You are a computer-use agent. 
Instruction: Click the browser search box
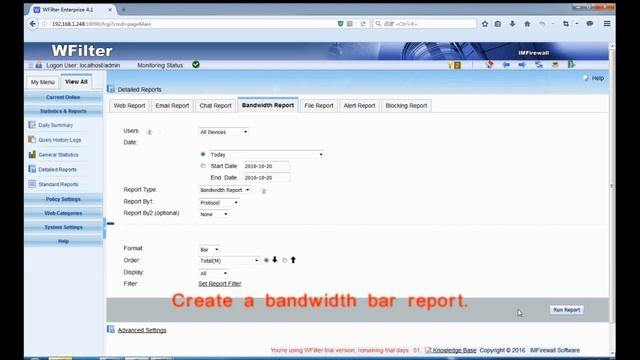pos(424,24)
